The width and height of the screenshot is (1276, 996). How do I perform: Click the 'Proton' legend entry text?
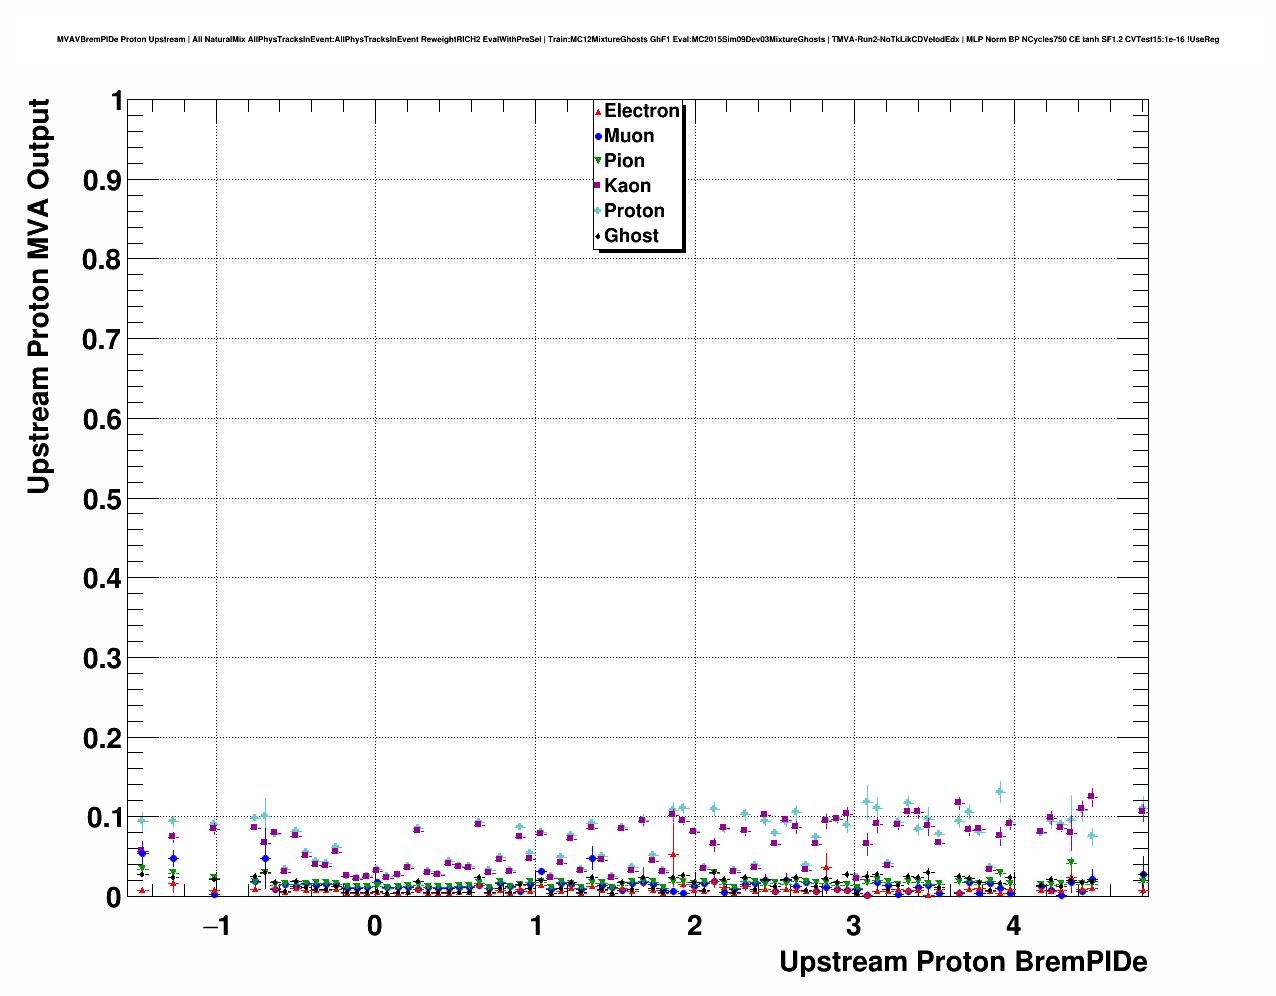tap(634, 211)
